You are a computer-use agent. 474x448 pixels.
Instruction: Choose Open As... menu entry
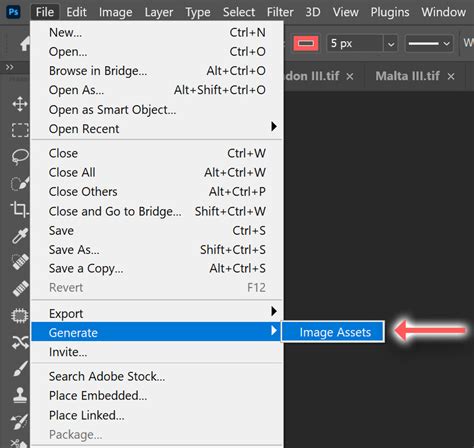tap(157, 90)
